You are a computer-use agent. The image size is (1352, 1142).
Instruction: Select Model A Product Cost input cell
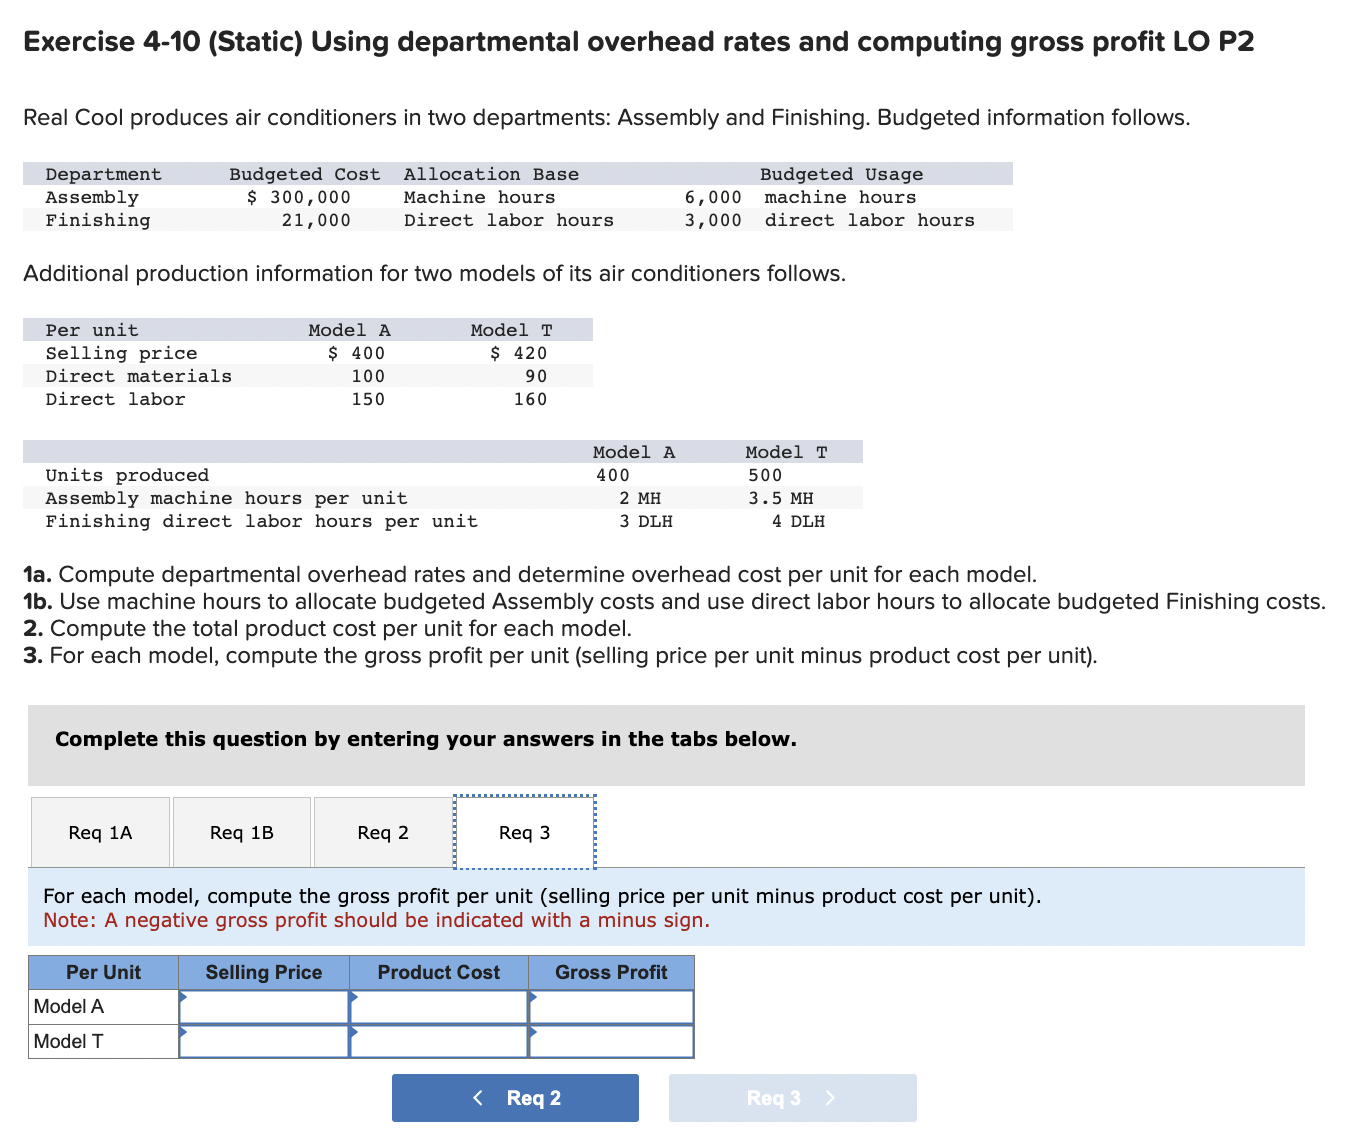439,1007
